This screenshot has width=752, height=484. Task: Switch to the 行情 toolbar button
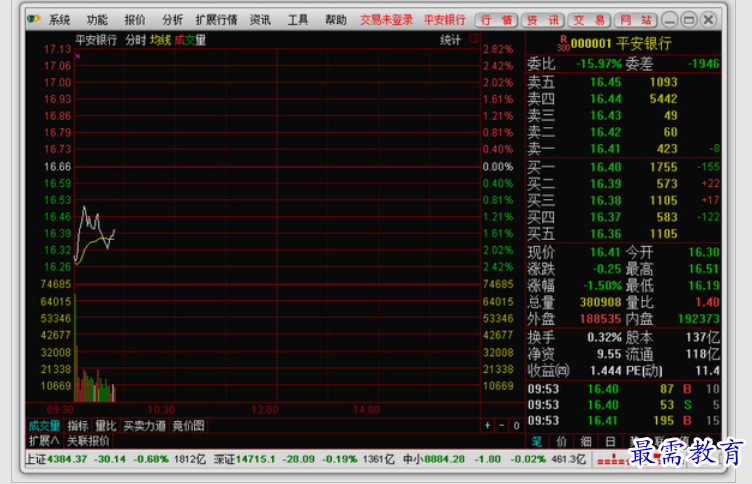pyautogui.click(x=496, y=20)
